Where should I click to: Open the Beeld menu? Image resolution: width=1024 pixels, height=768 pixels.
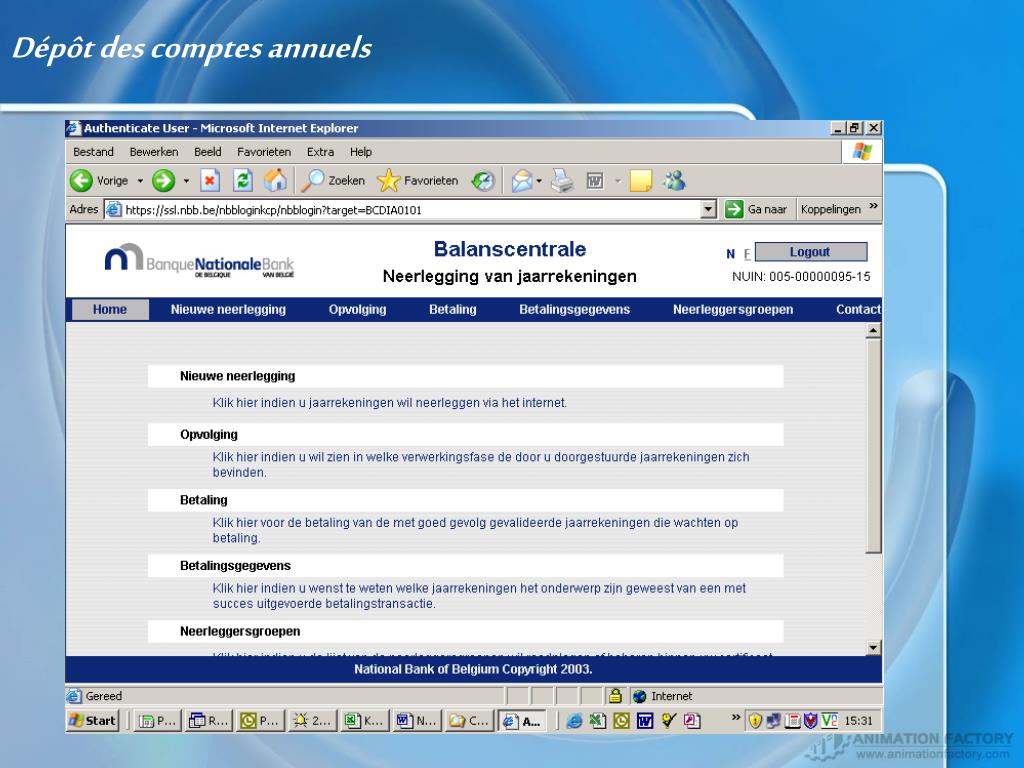pos(208,152)
